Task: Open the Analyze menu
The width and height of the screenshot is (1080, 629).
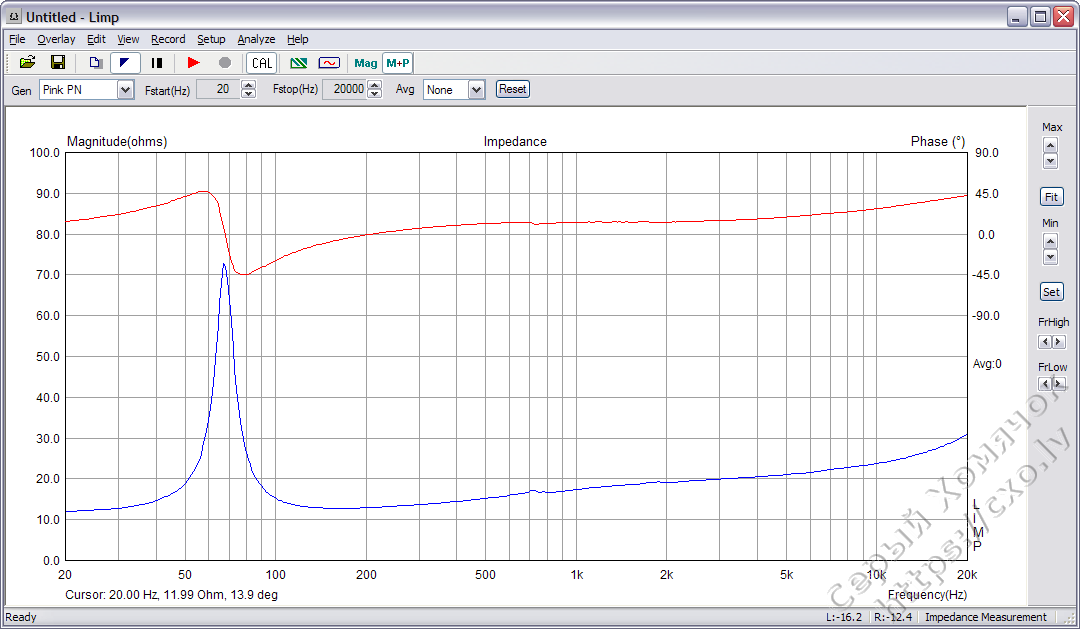Action: tap(256, 39)
